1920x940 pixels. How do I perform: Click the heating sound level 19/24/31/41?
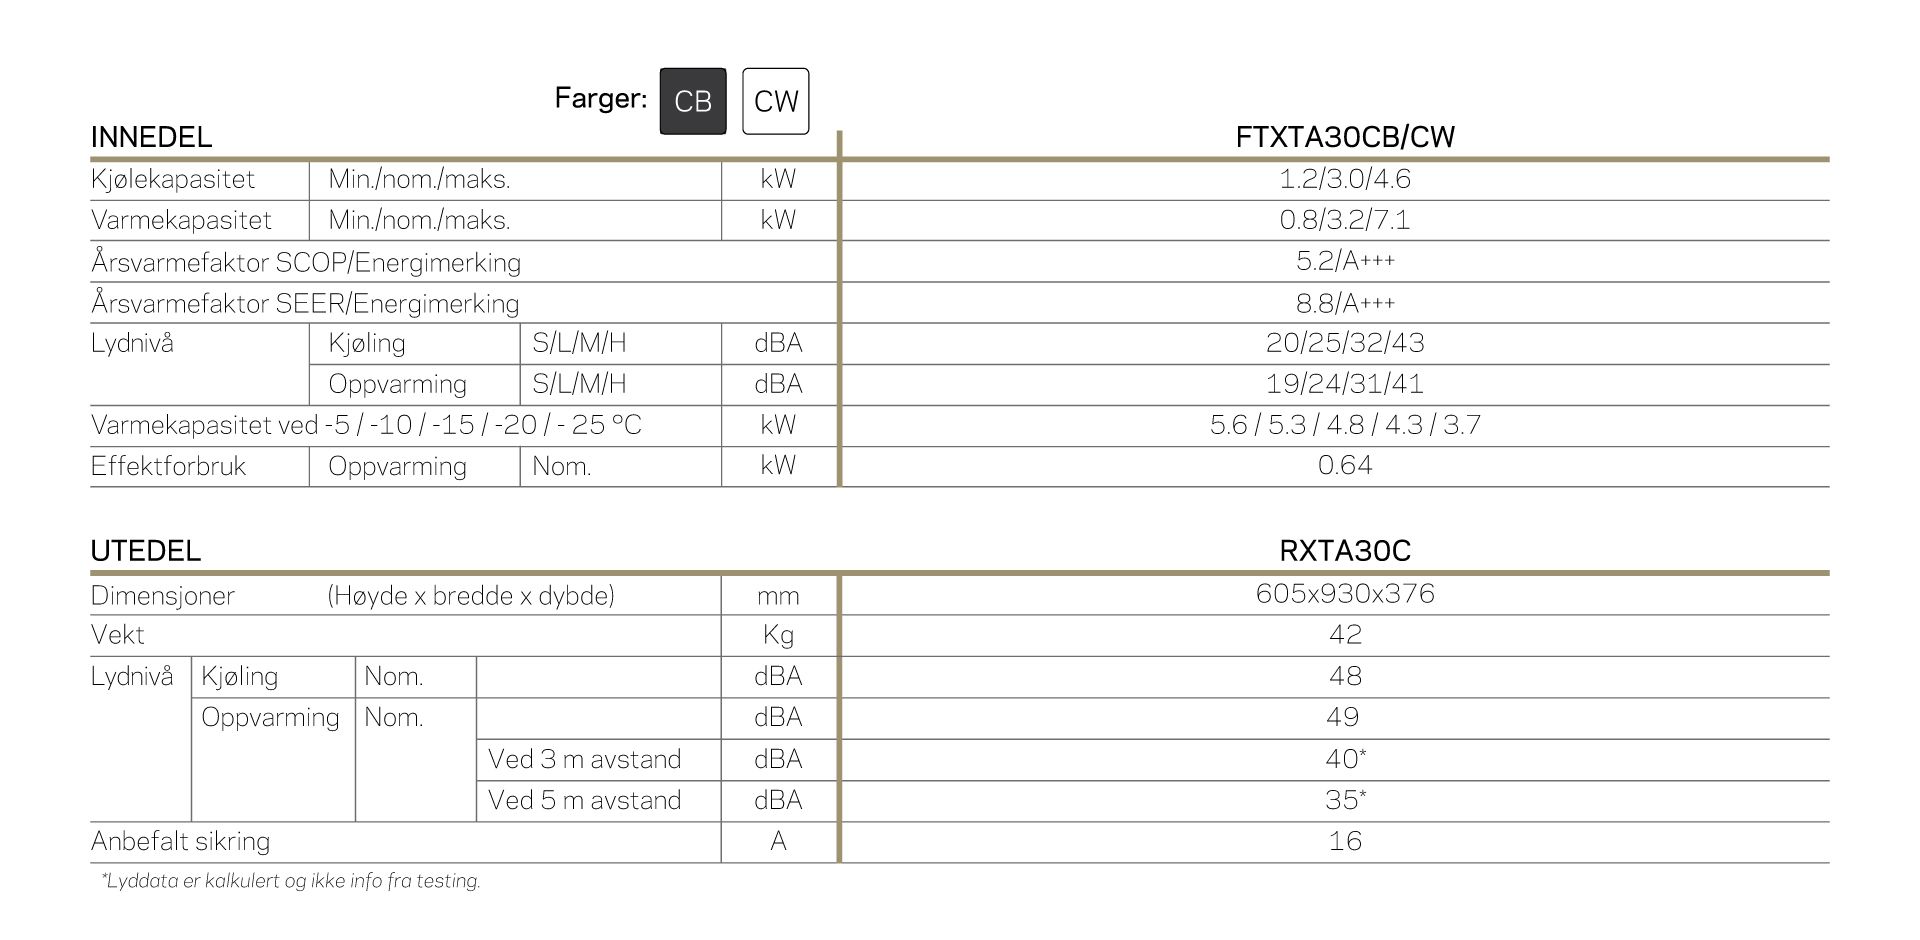click(1345, 384)
